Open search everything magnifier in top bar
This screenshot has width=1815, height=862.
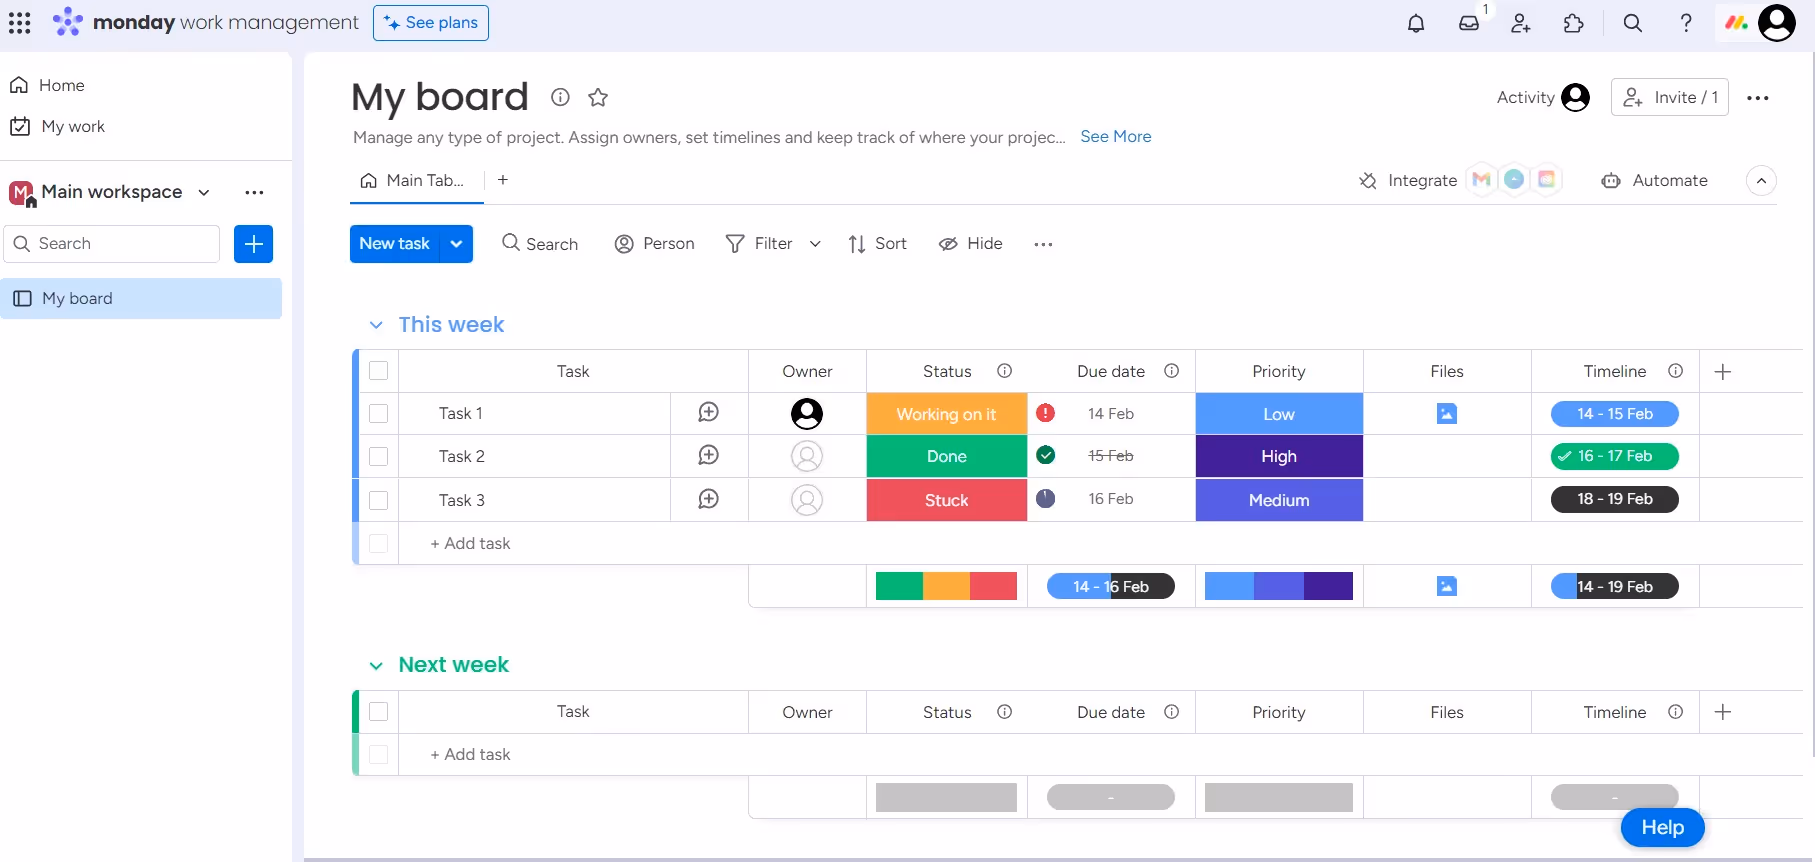[1633, 23]
